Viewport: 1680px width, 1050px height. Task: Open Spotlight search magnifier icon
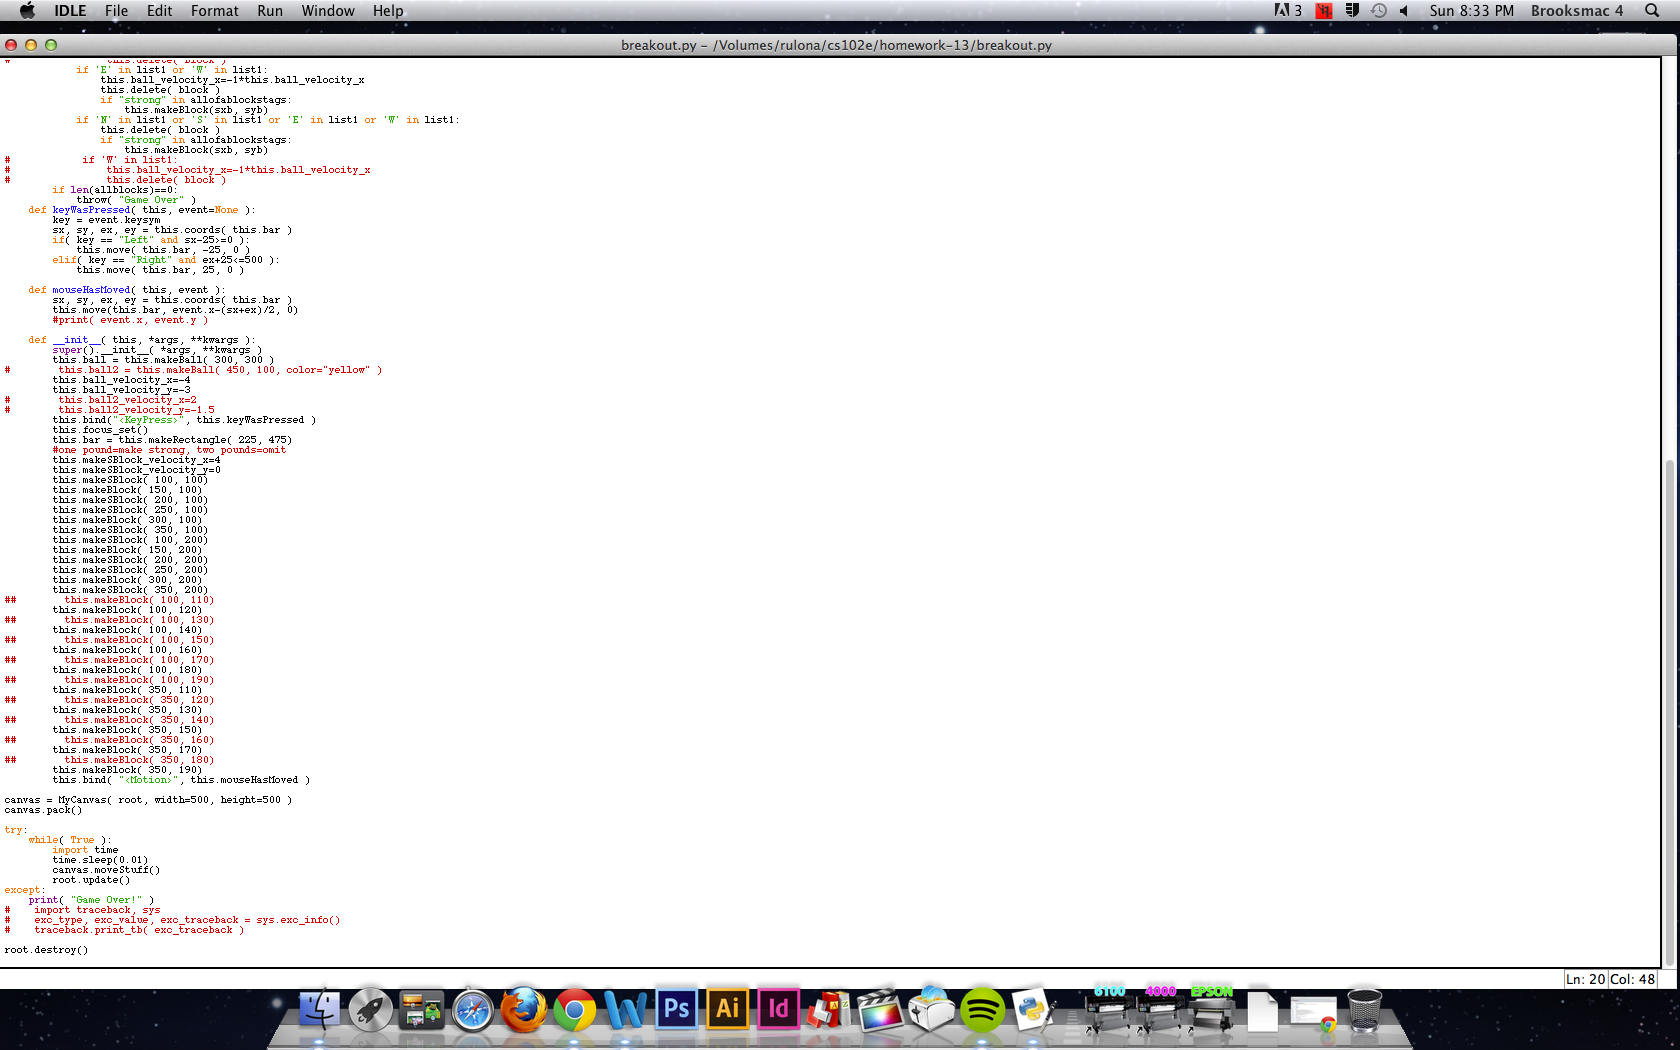tap(1652, 11)
